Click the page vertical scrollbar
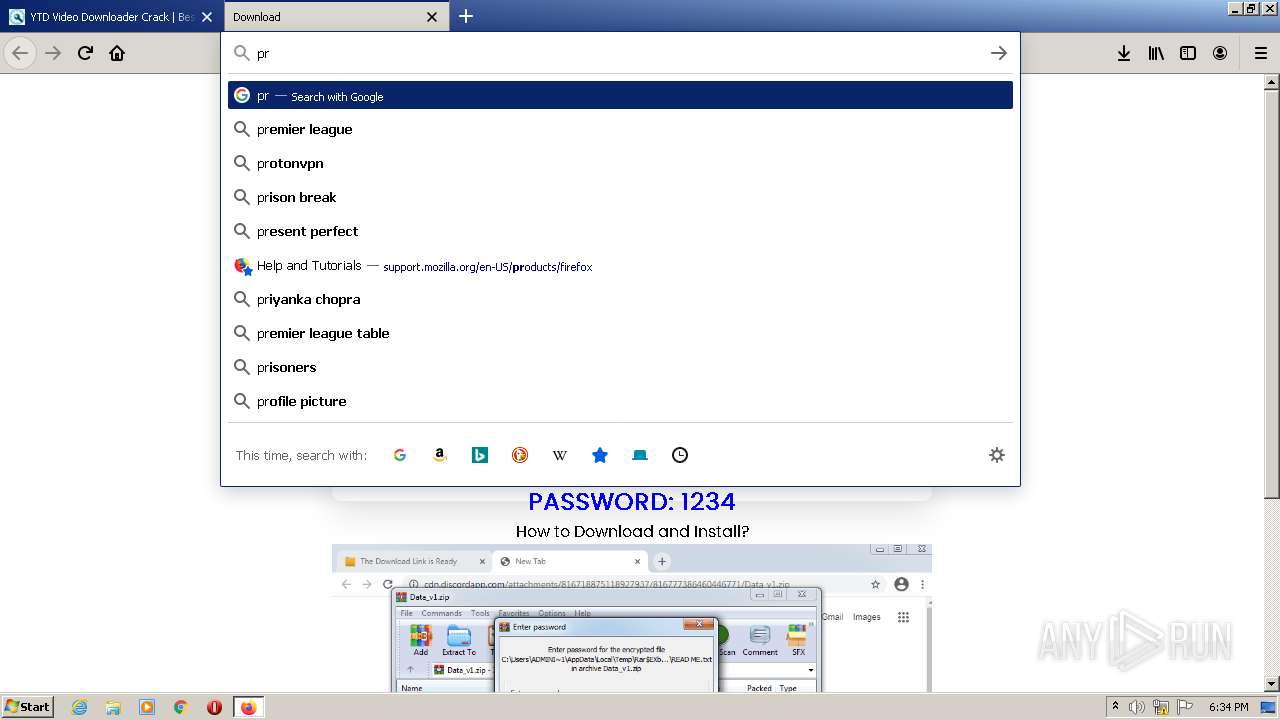 pyautogui.click(x=1271, y=383)
